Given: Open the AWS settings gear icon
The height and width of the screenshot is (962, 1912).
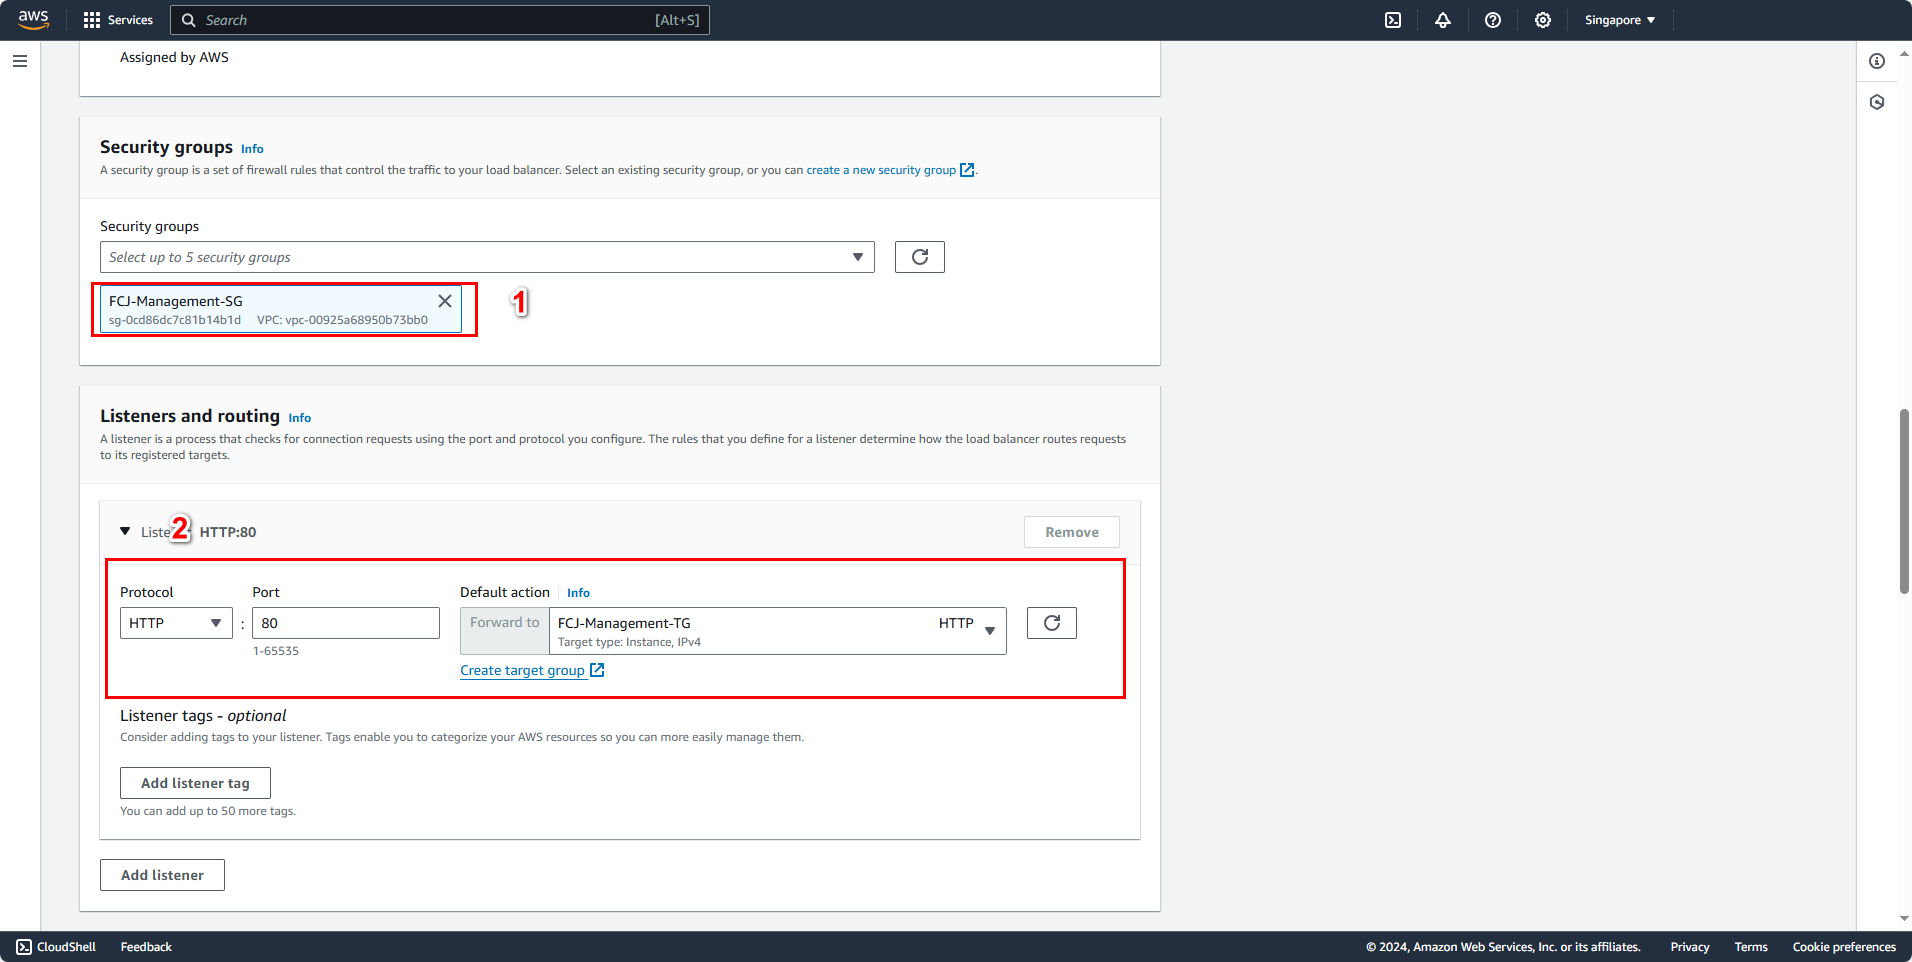Looking at the screenshot, I should point(1542,20).
